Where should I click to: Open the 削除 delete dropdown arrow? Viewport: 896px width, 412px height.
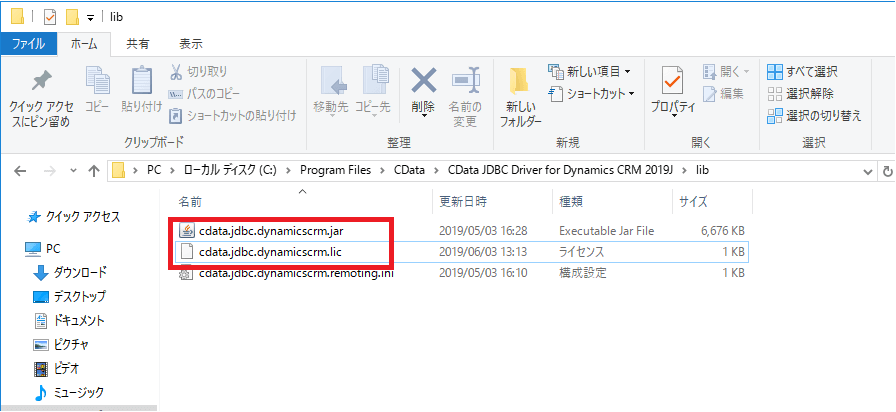pyautogui.click(x=423, y=116)
